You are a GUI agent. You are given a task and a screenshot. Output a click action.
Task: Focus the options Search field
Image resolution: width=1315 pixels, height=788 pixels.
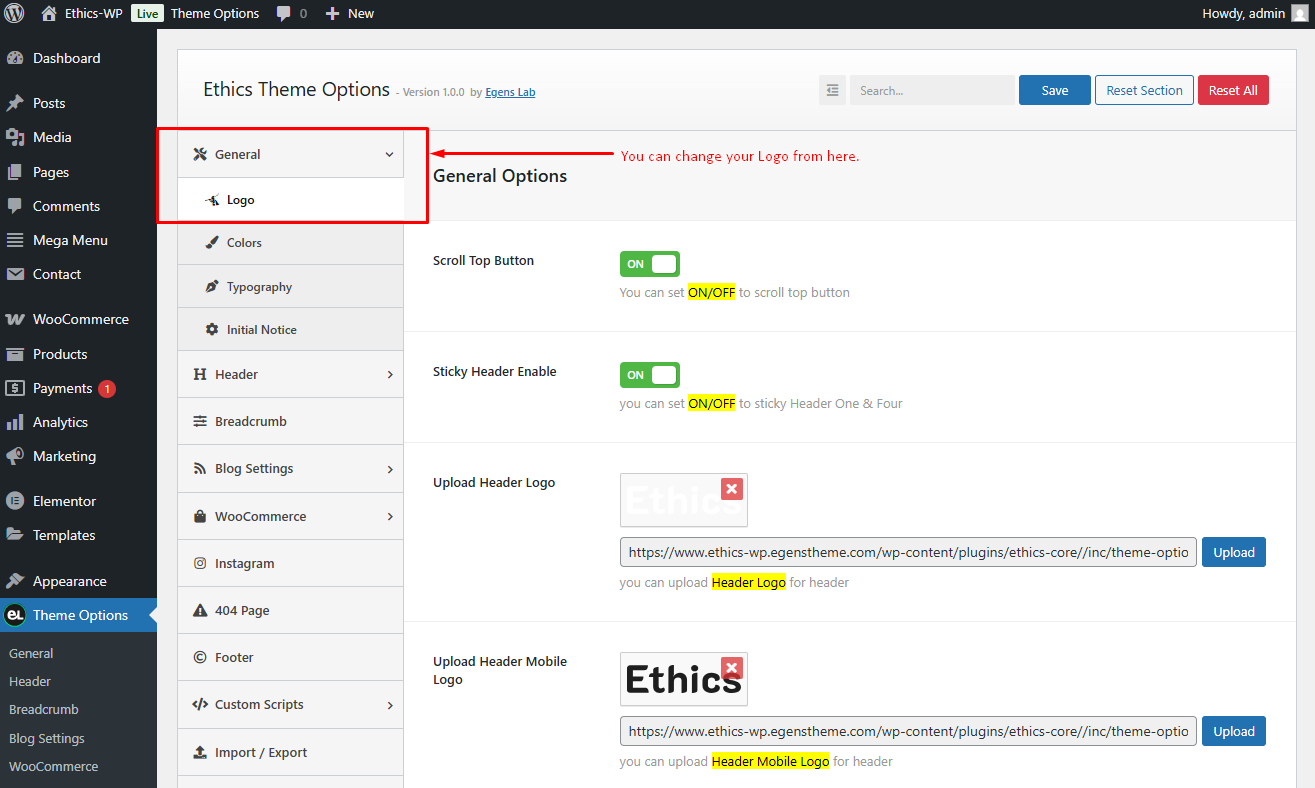(932, 90)
